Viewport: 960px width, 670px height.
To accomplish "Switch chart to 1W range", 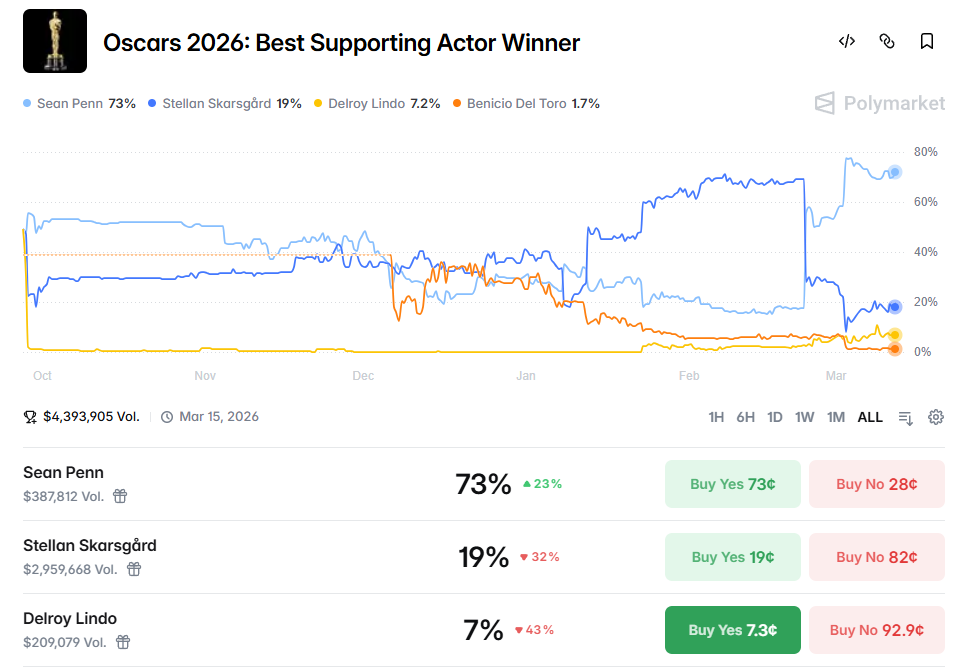I will point(804,417).
